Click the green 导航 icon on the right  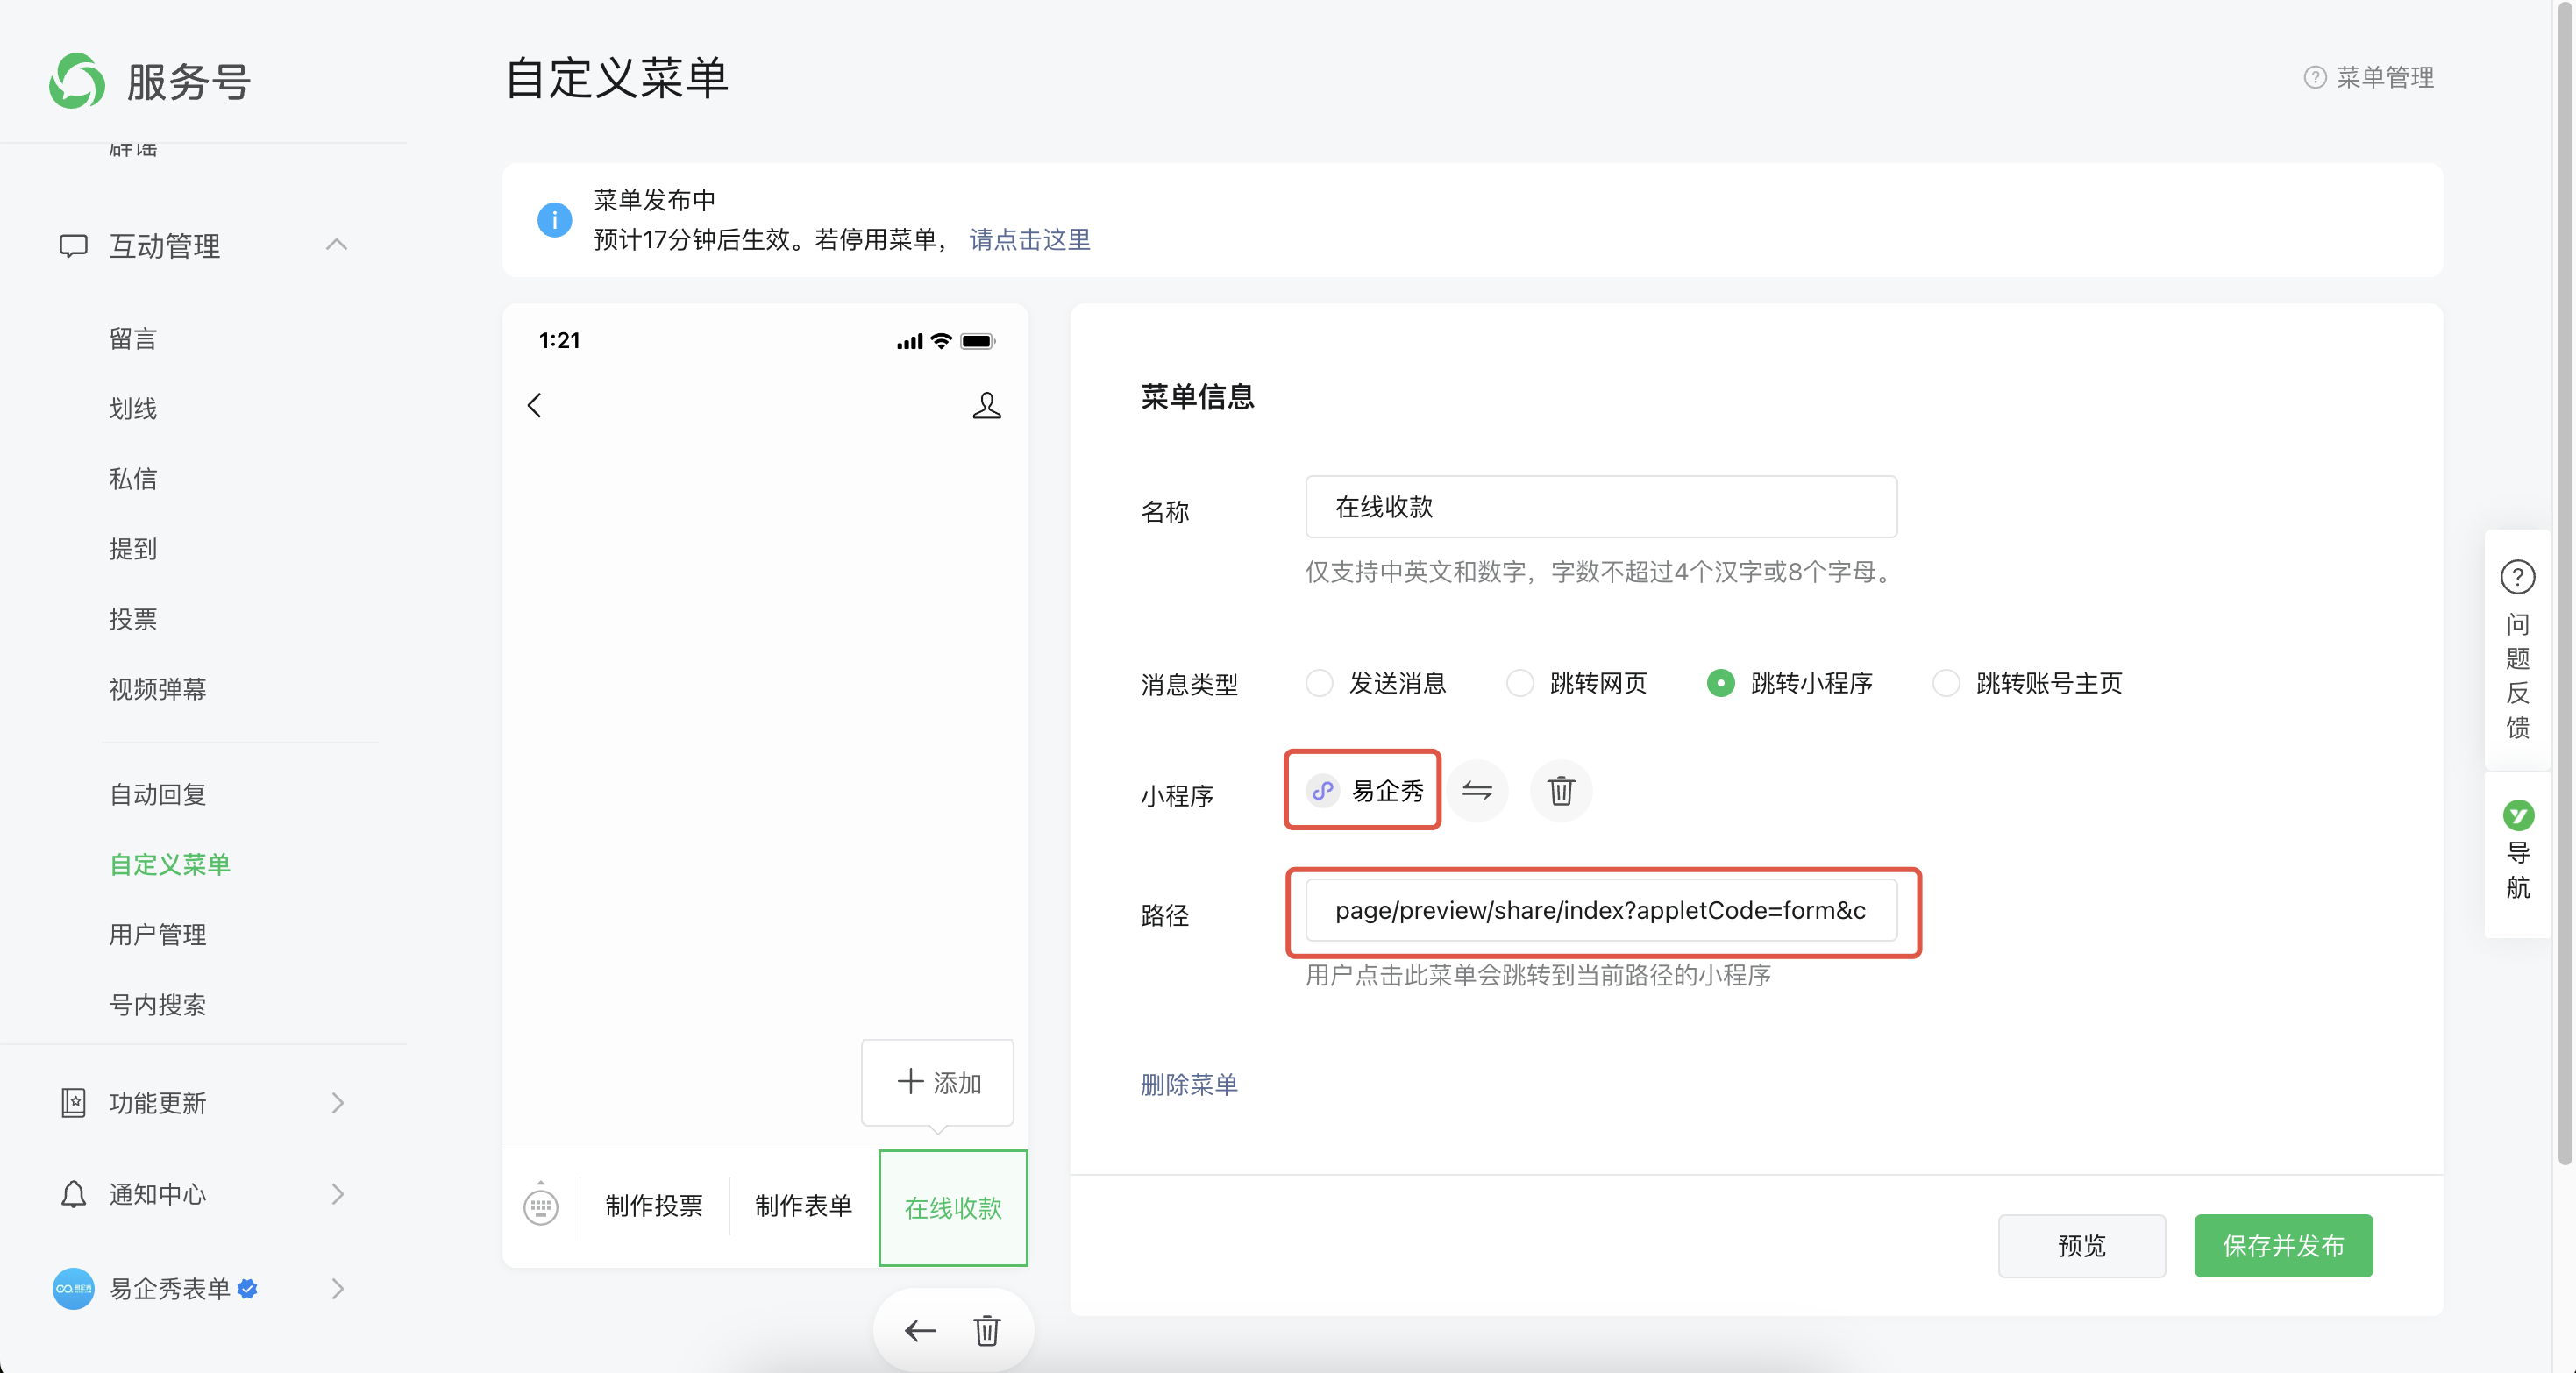2517,815
